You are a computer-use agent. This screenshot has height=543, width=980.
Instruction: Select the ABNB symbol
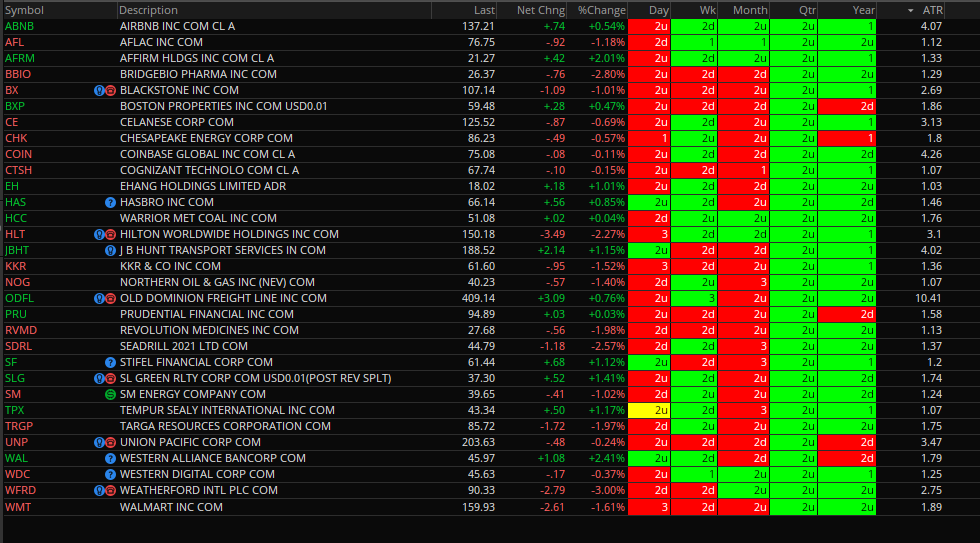(x=19, y=26)
